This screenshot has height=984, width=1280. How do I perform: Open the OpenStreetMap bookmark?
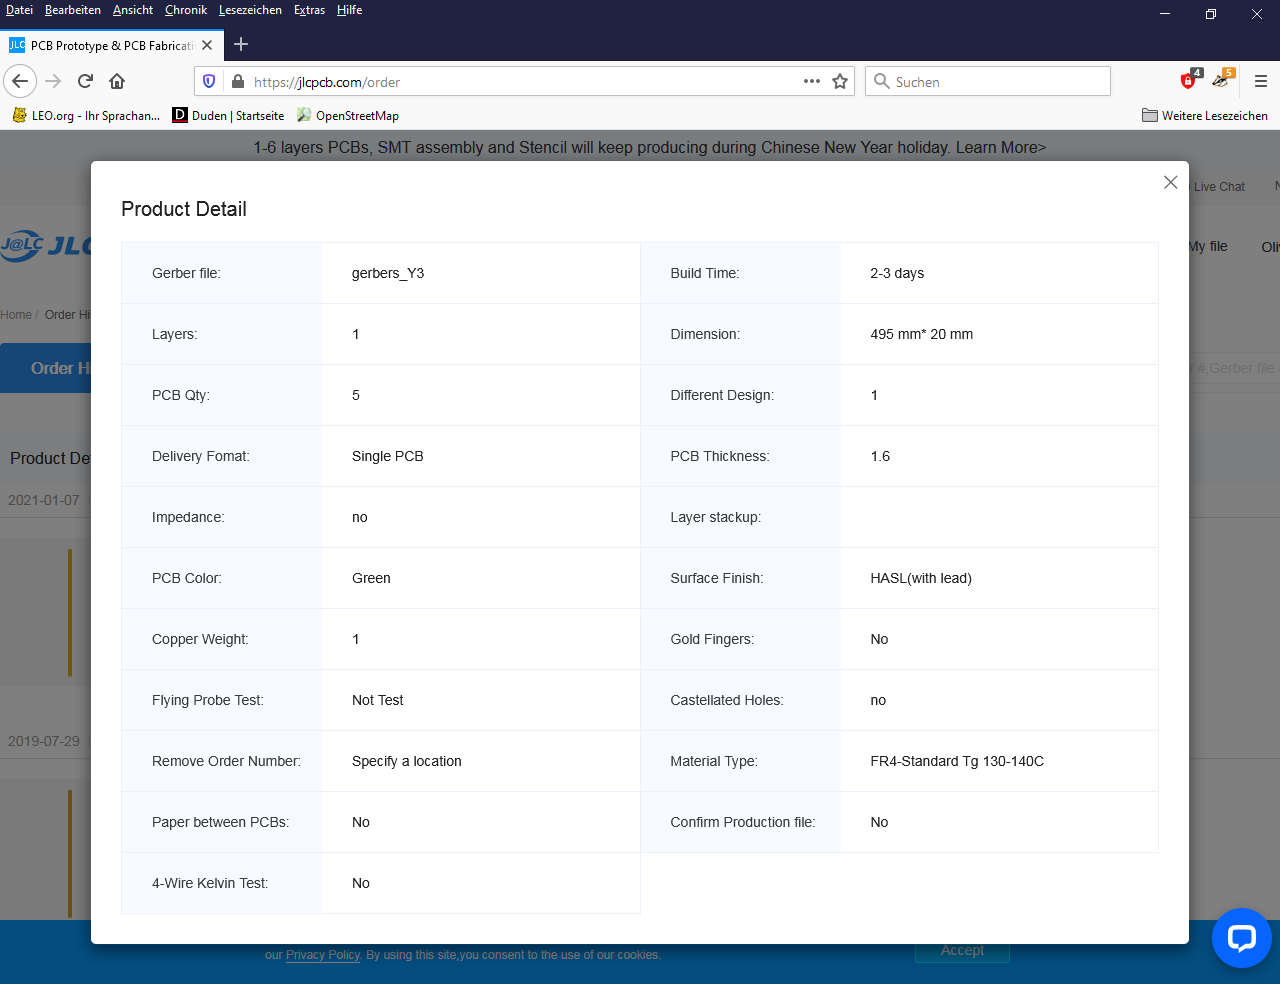click(347, 115)
